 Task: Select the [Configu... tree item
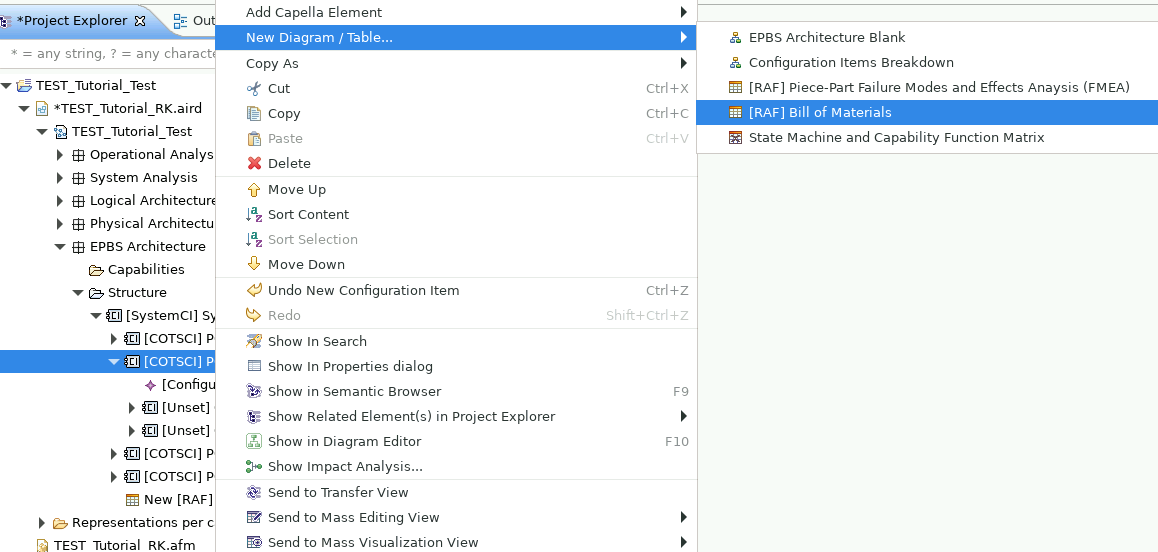click(x=188, y=385)
